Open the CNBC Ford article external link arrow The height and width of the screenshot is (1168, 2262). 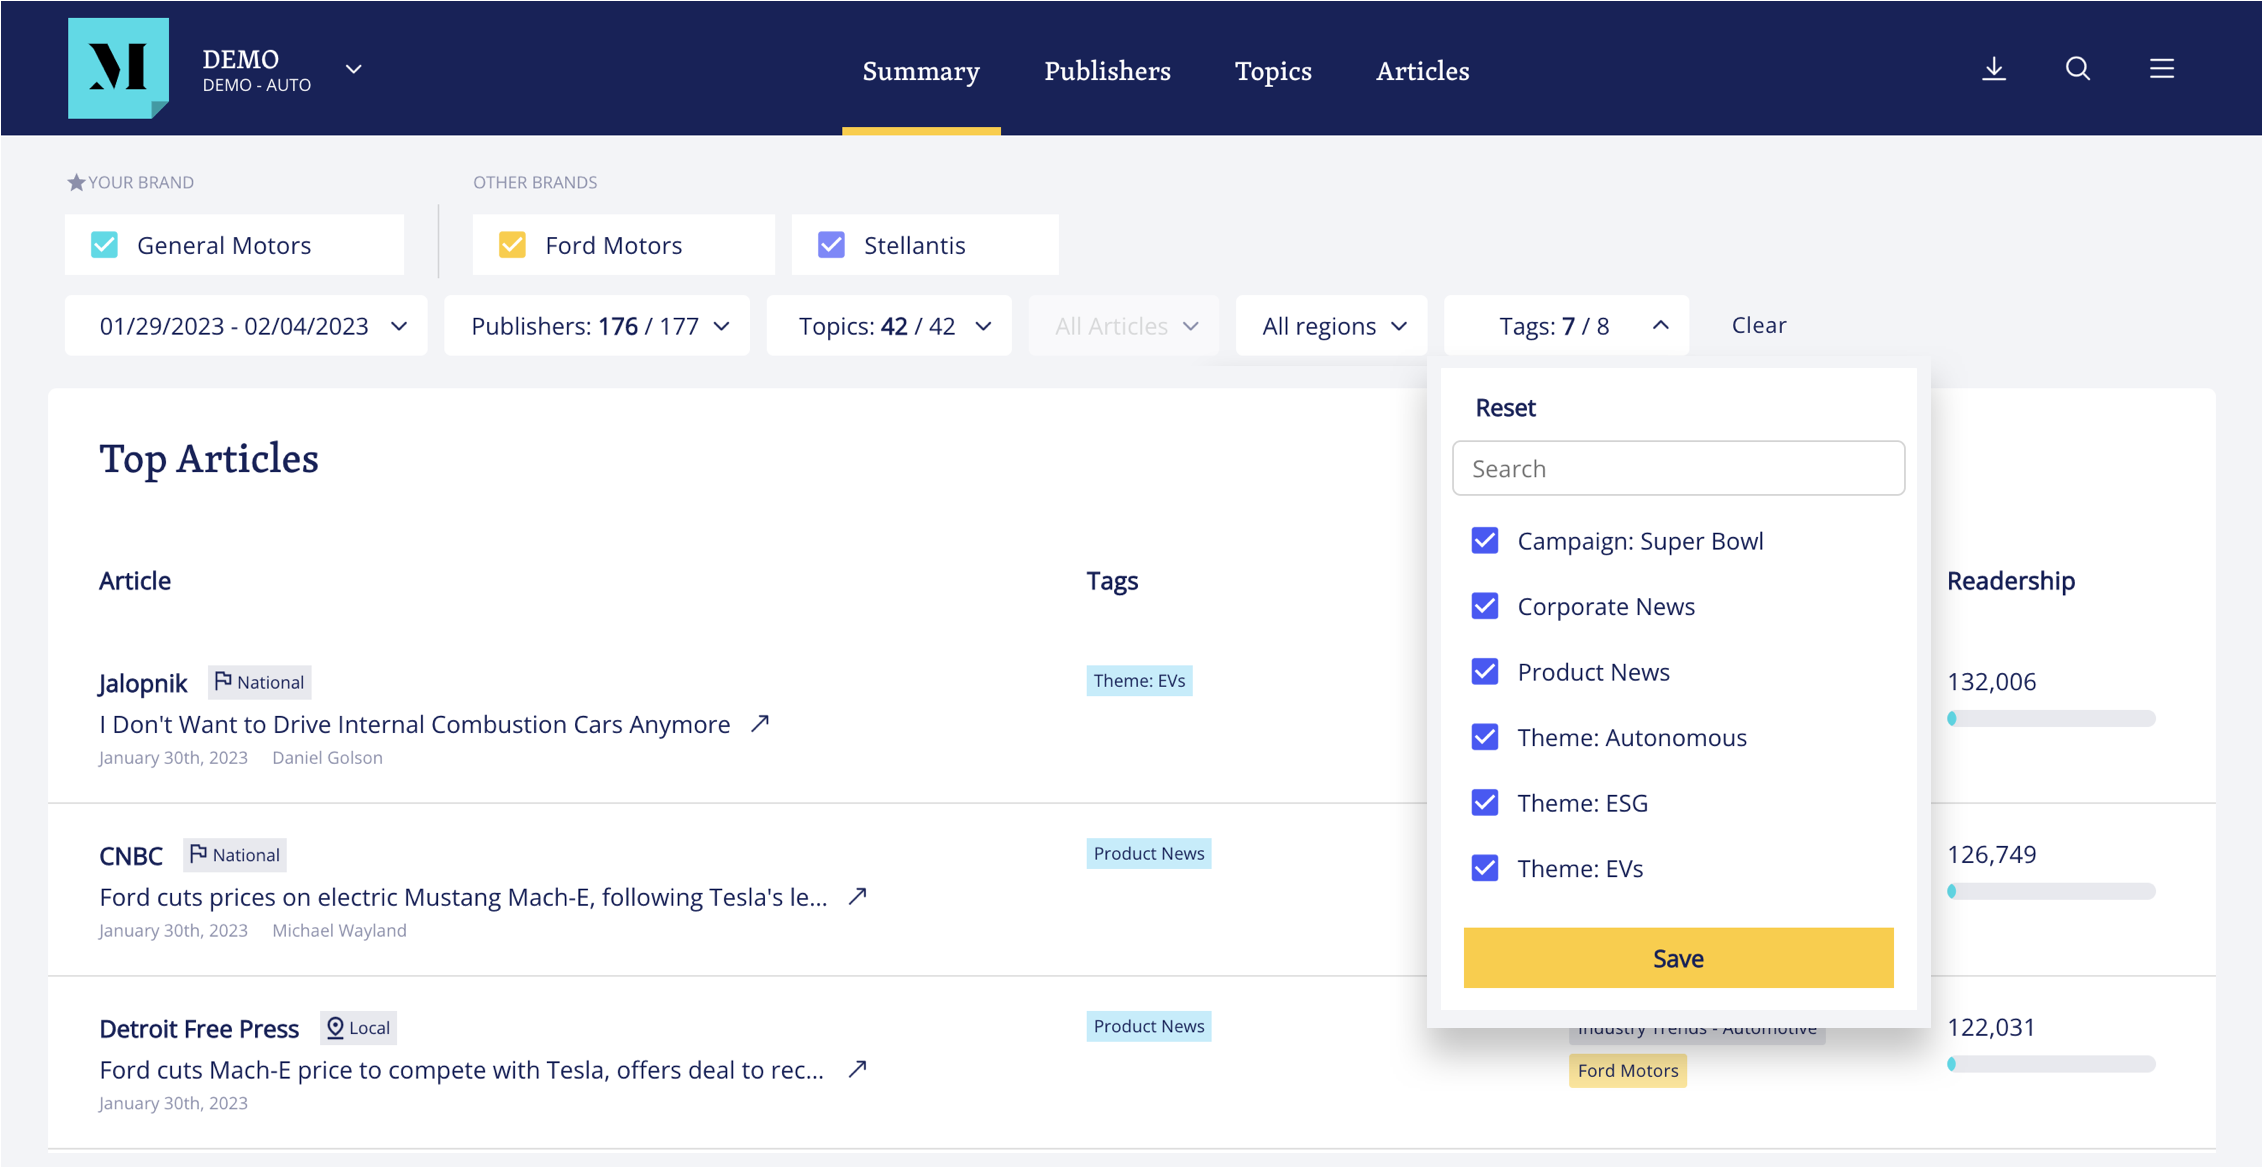point(856,897)
